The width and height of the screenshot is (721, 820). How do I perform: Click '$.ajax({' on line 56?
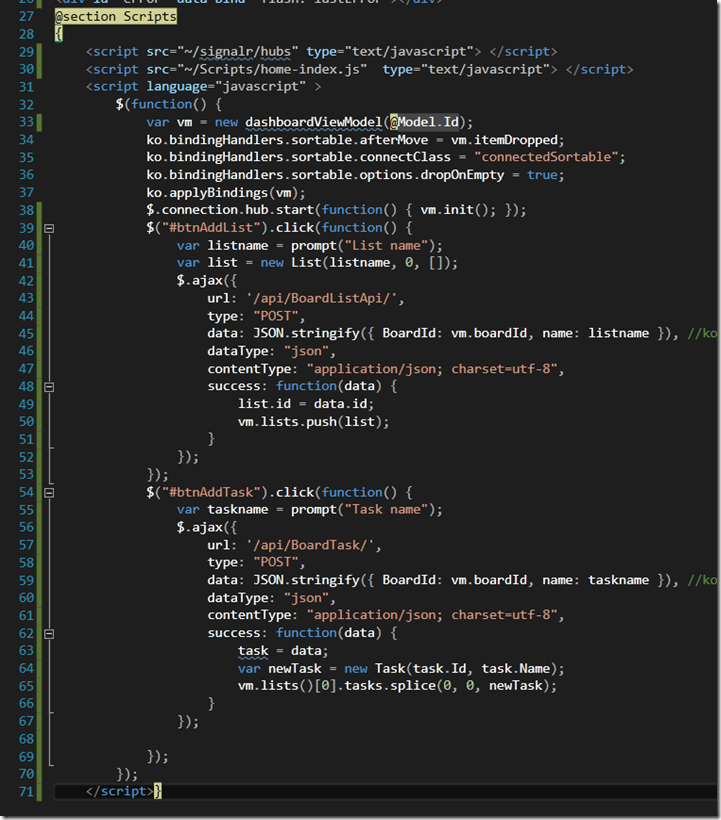(x=207, y=528)
